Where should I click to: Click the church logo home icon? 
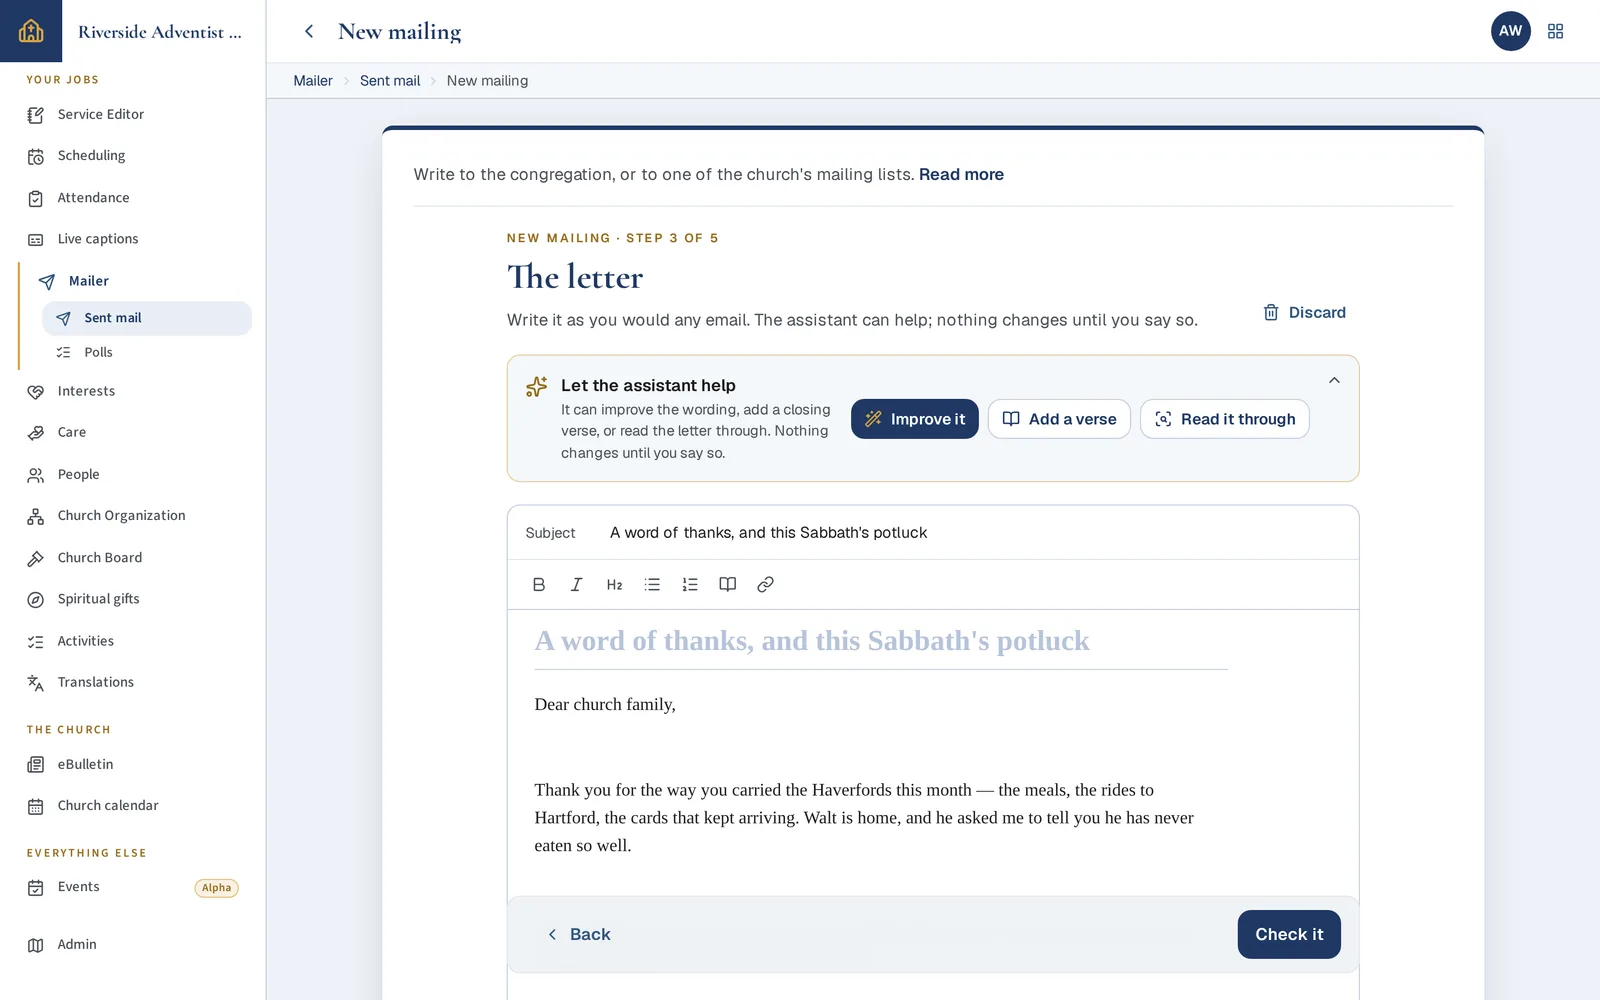pos(31,31)
